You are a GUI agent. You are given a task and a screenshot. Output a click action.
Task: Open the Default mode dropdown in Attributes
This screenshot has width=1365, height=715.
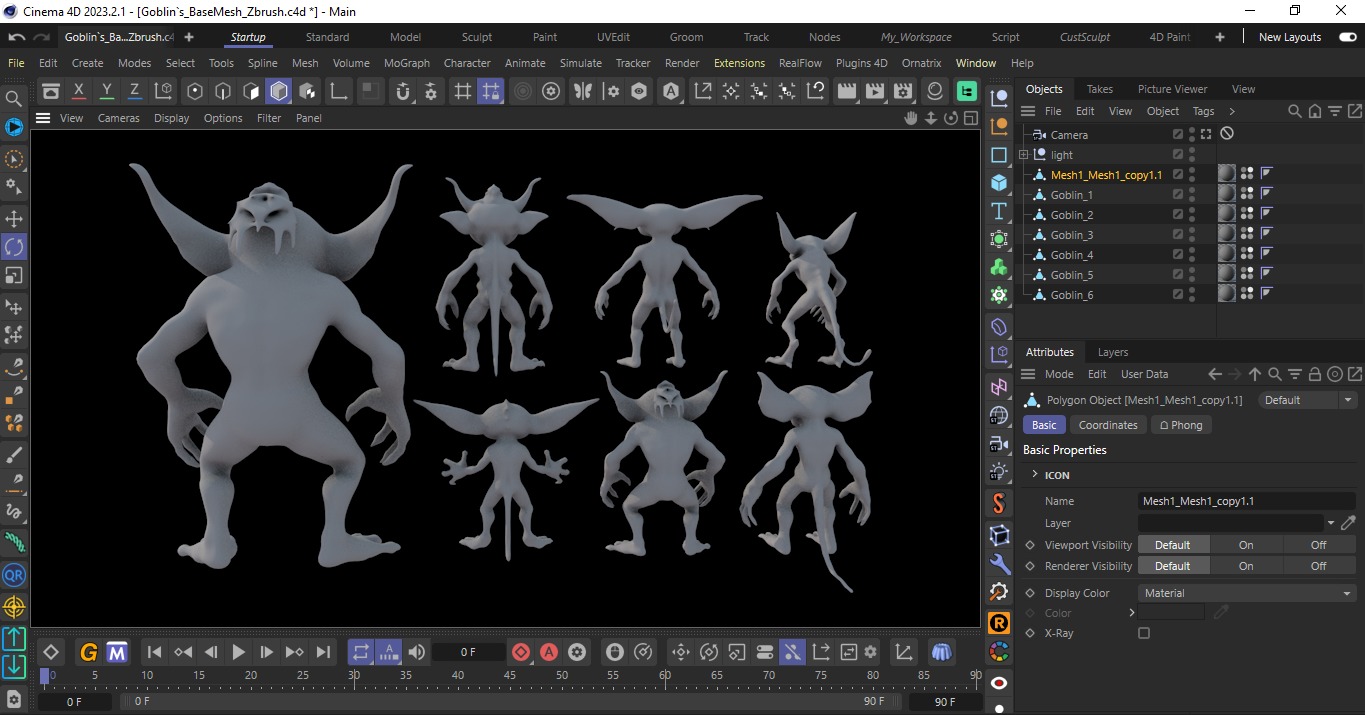click(x=1307, y=400)
